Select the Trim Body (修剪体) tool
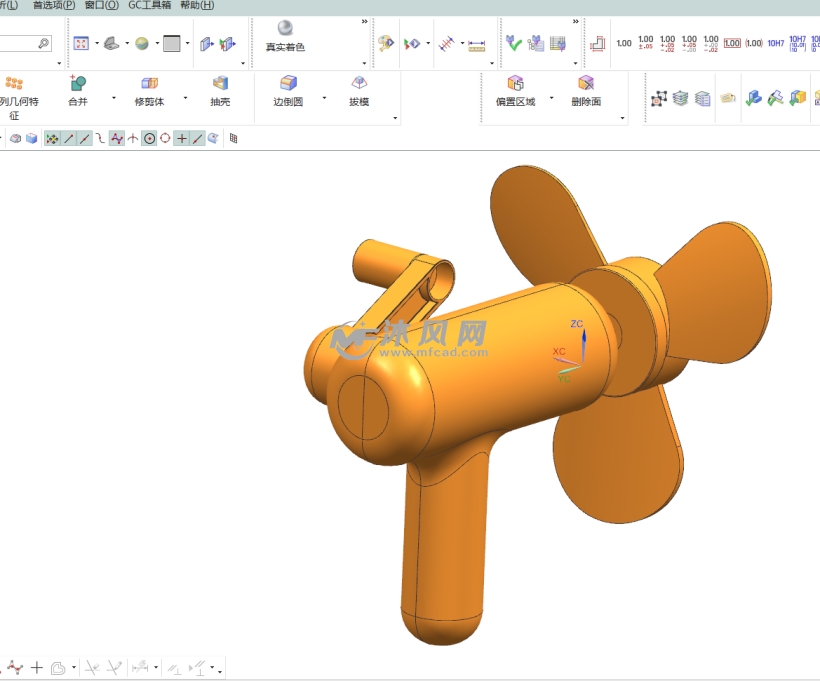This screenshot has width=820, height=681. pos(149,84)
